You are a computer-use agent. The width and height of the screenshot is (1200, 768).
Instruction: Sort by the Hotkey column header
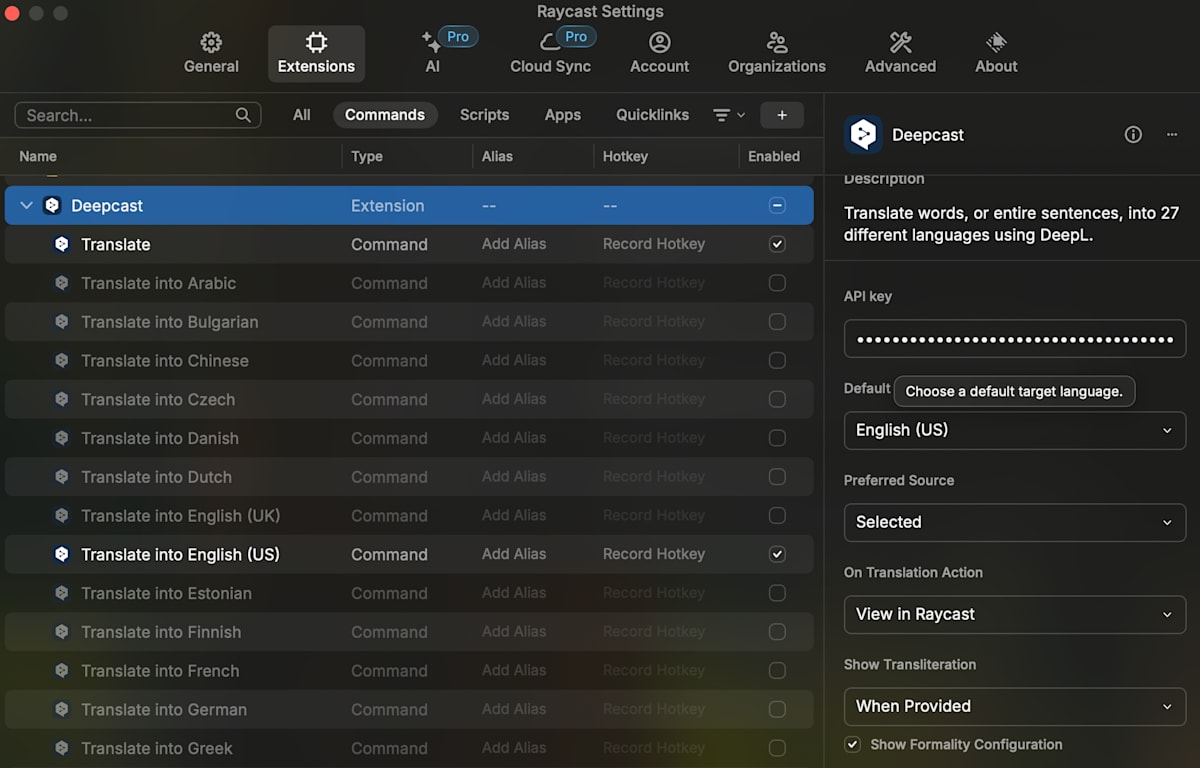pyautogui.click(x=625, y=156)
